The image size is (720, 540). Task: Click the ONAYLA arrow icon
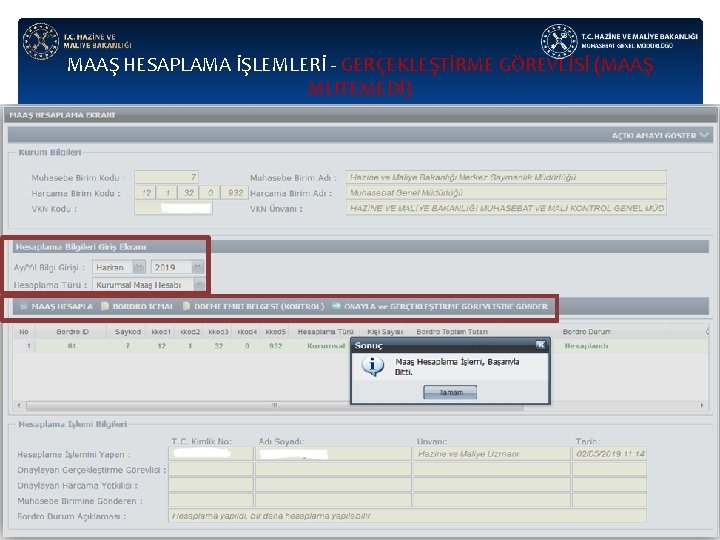click(x=336, y=306)
